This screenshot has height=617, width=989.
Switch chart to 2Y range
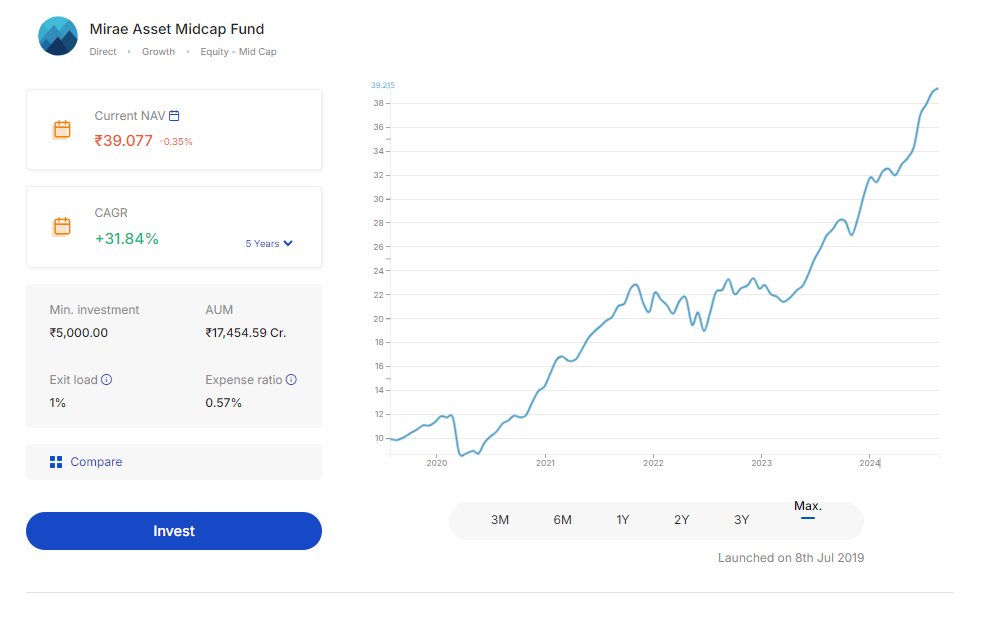coord(682,520)
